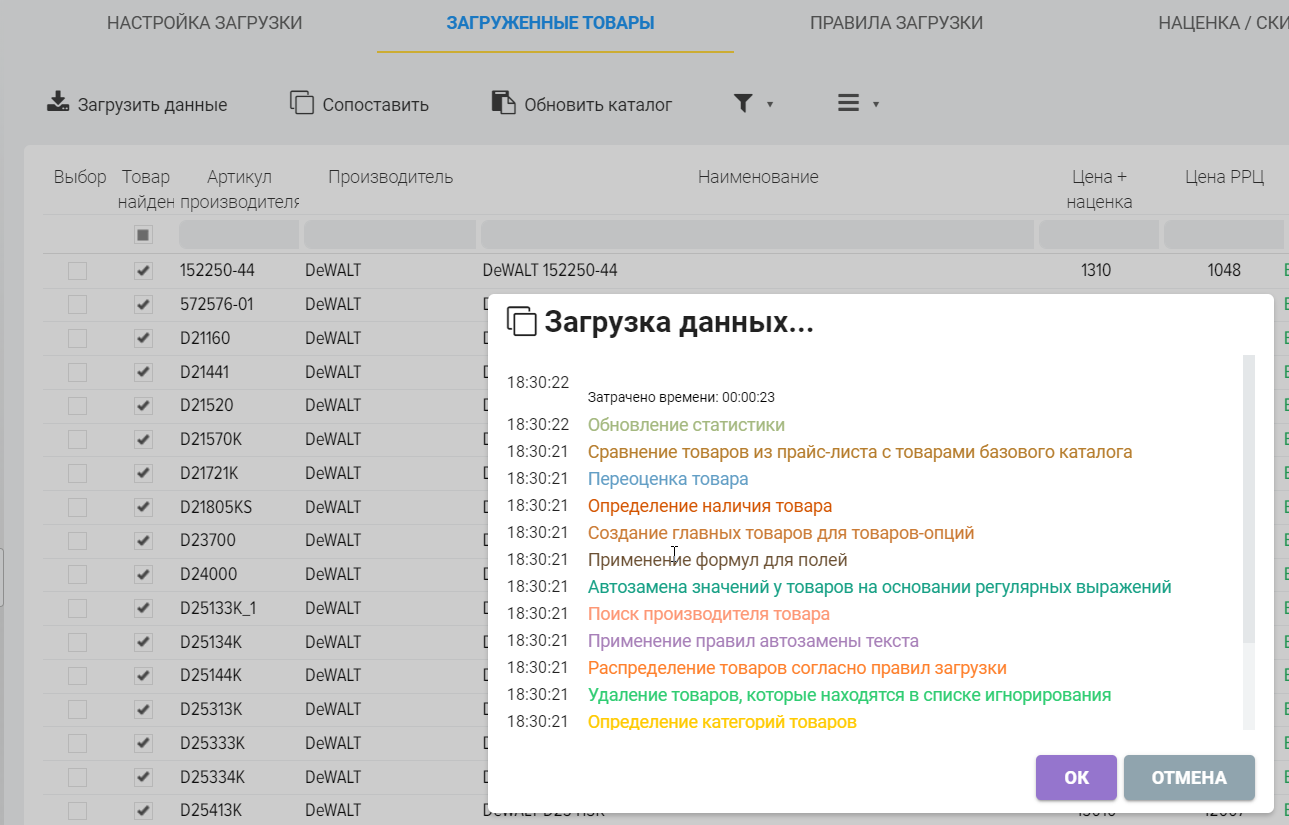Expand the hamburger menu dropdown arrow
The image size is (1289, 825).
pyautogui.click(x=876, y=104)
